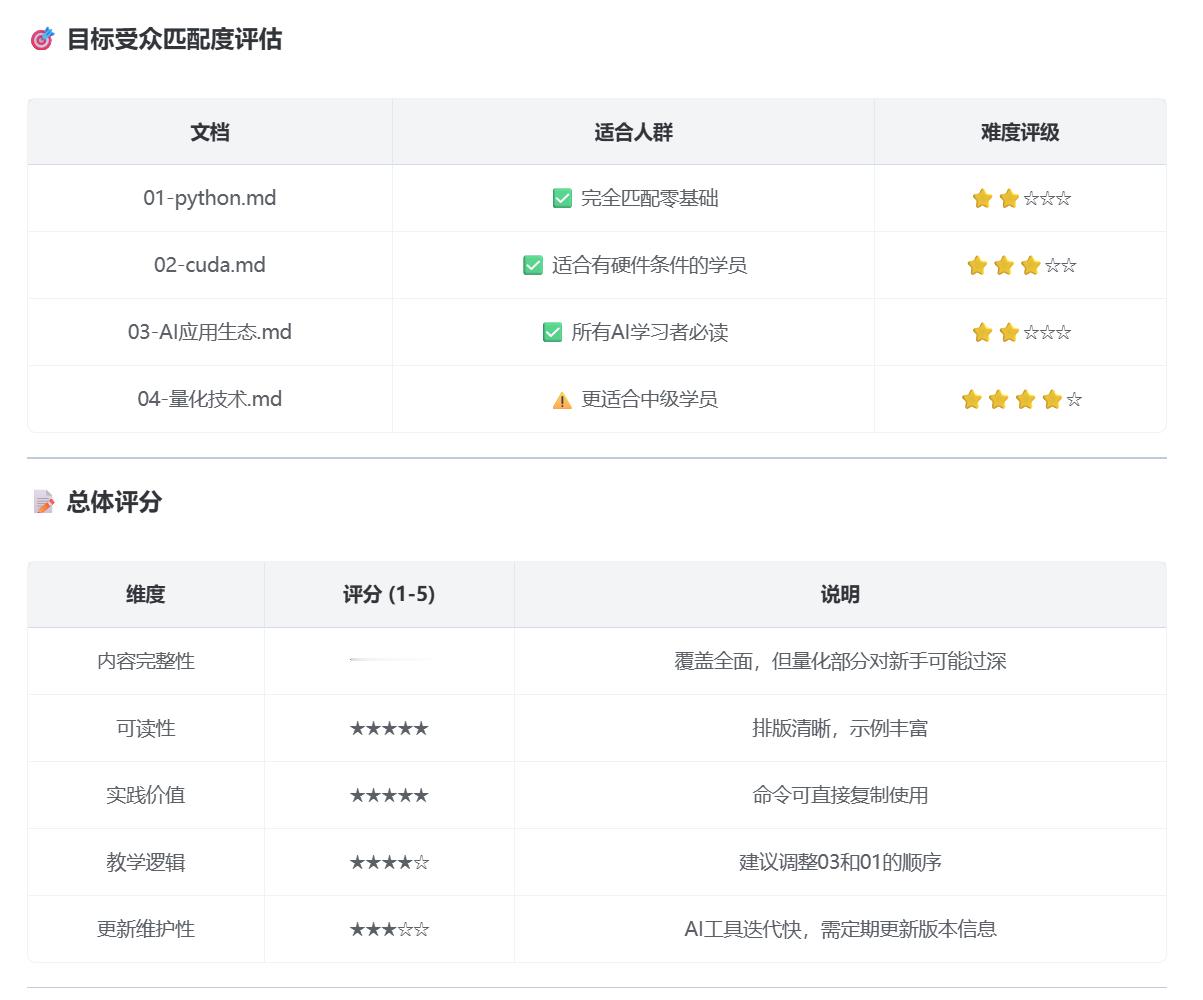Click the star rating for 教学逻辑
The height and width of the screenshot is (1000, 1203).
(x=389, y=862)
